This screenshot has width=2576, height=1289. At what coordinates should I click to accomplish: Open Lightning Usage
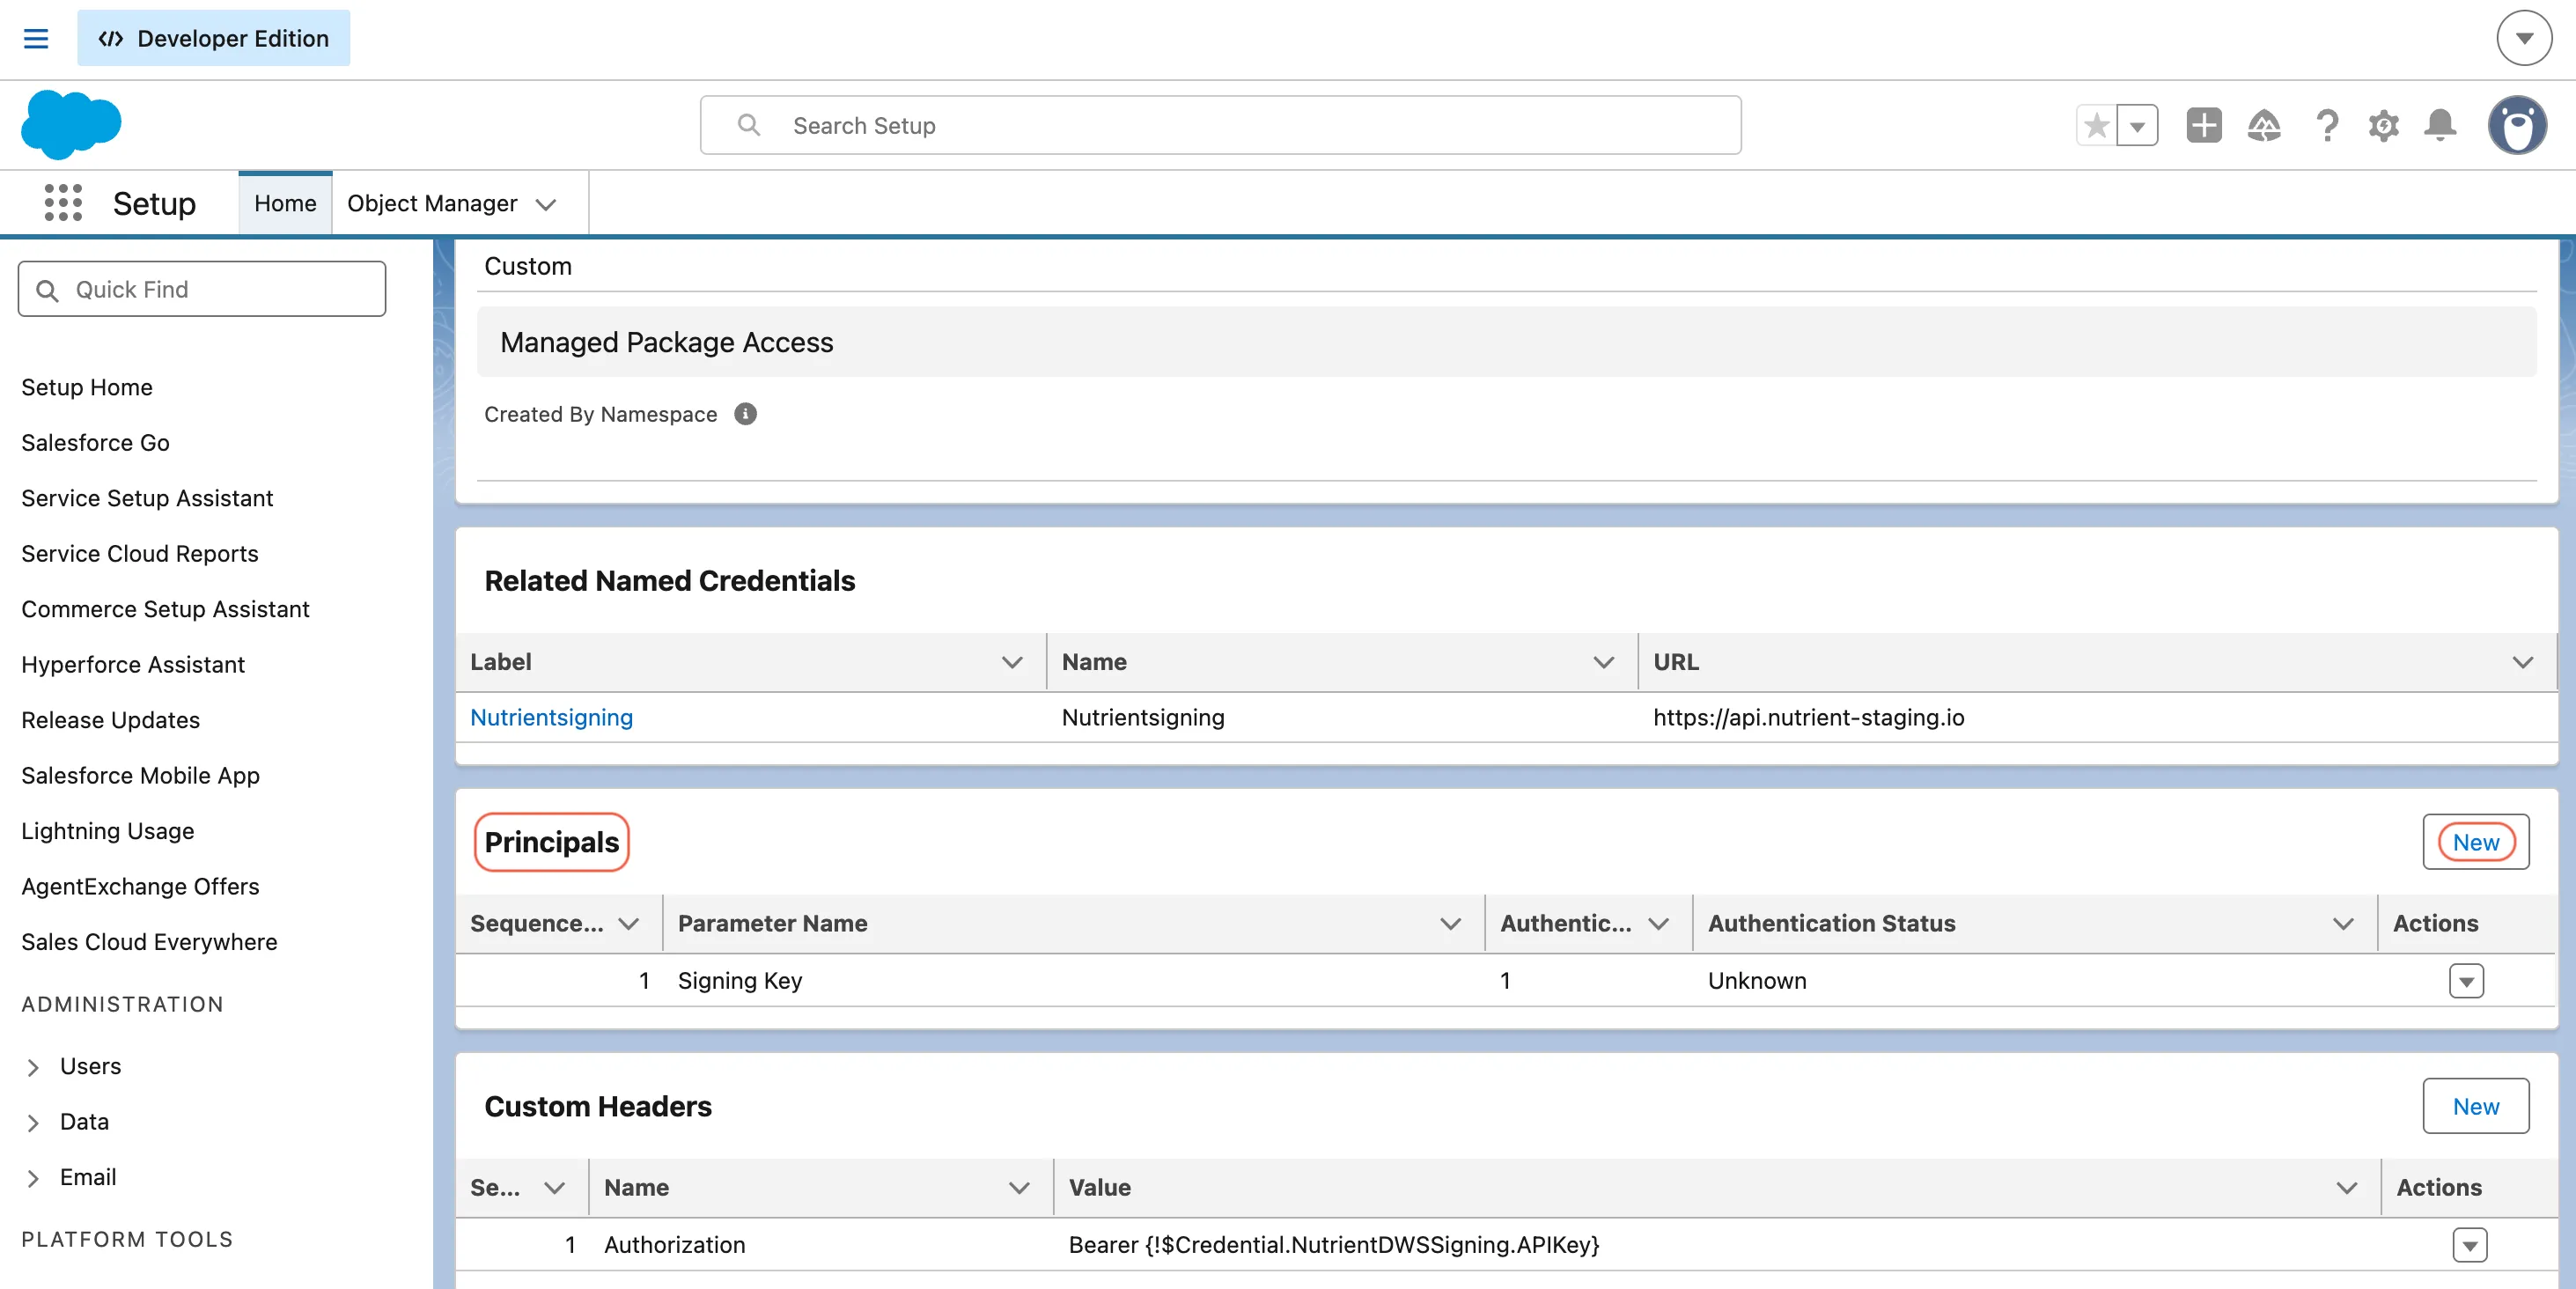point(107,831)
